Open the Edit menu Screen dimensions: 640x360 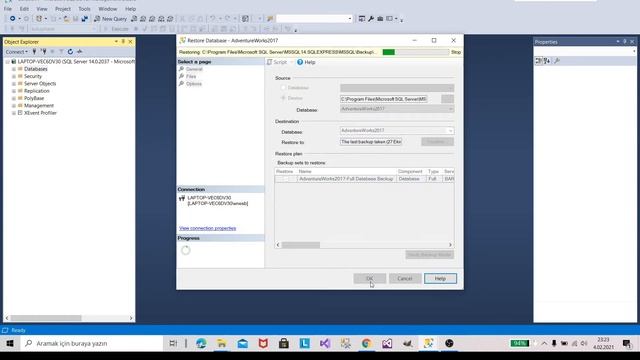[x=24, y=9]
